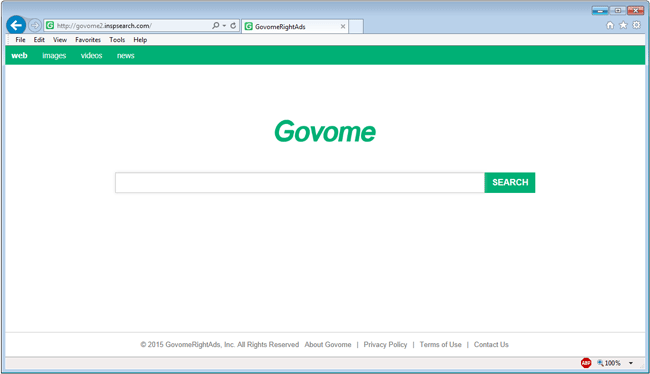Screen dimensions: 650x374
Task: Select the web search category
Action: pos(19,56)
